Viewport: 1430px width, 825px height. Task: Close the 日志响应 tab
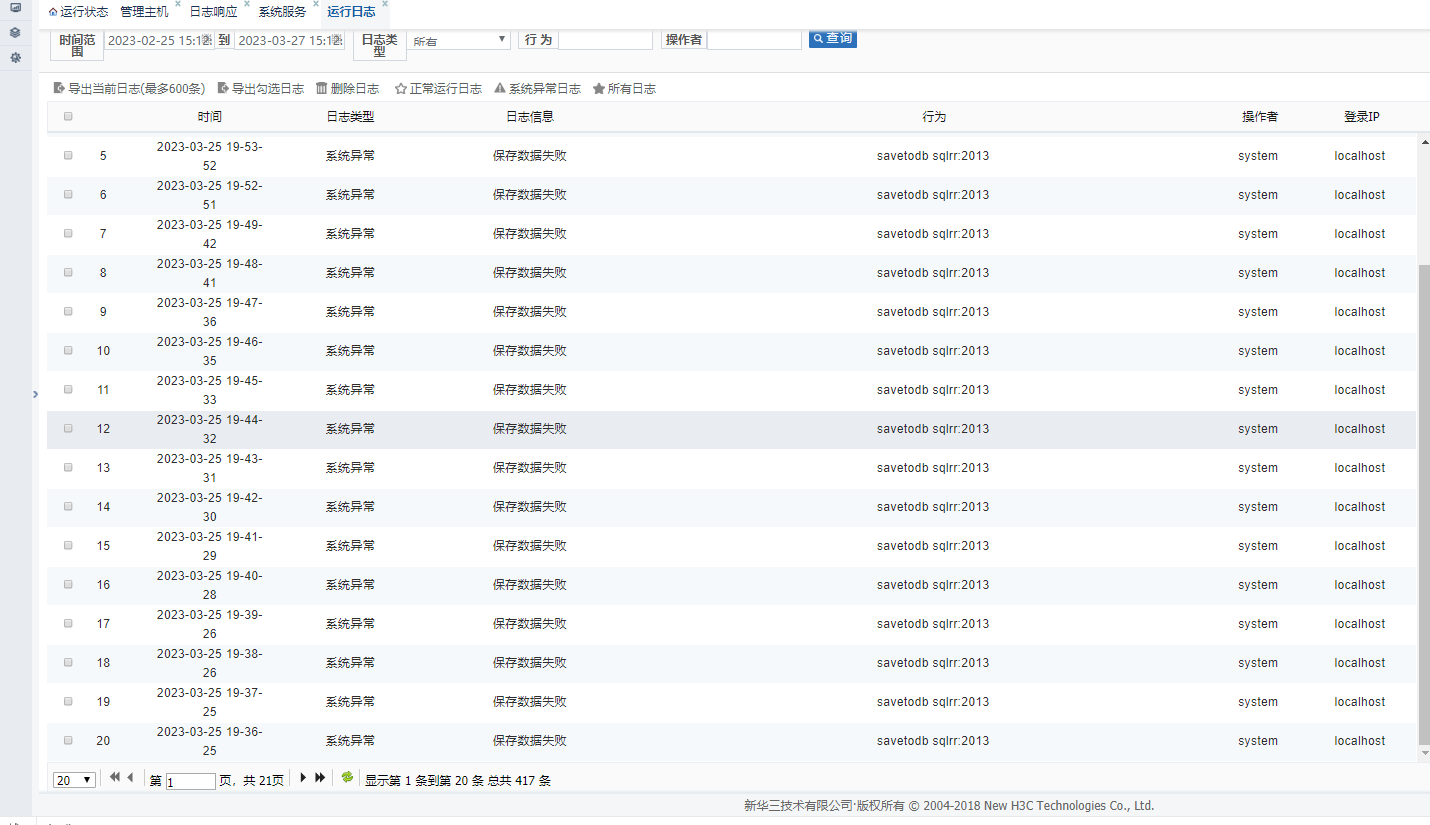[x=247, y=4]
